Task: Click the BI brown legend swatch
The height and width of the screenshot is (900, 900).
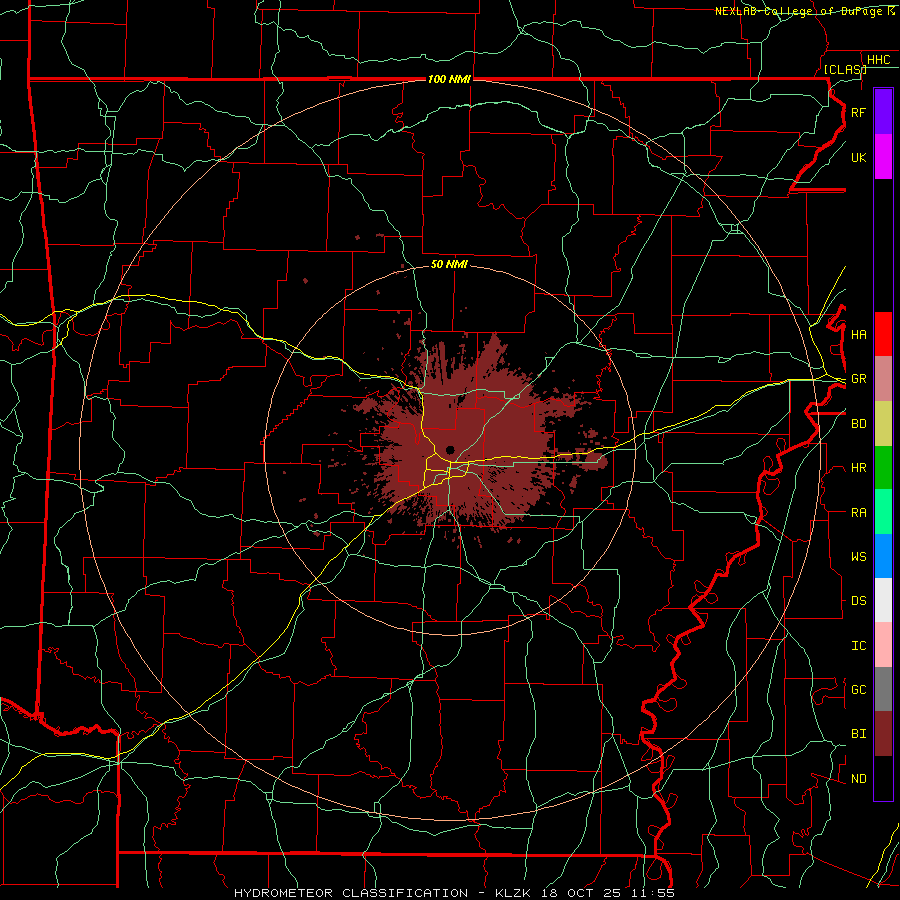Action: click(x=883, y=734)
